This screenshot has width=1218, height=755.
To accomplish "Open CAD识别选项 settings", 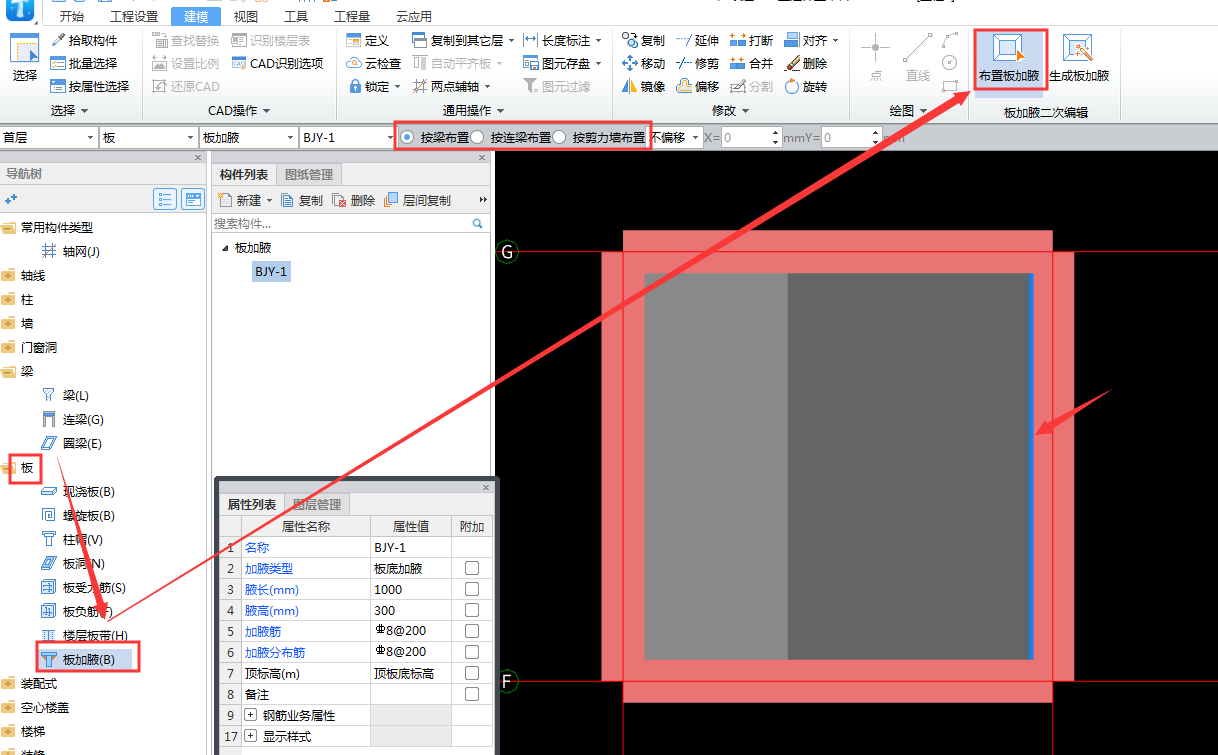I will coord(278,63).
